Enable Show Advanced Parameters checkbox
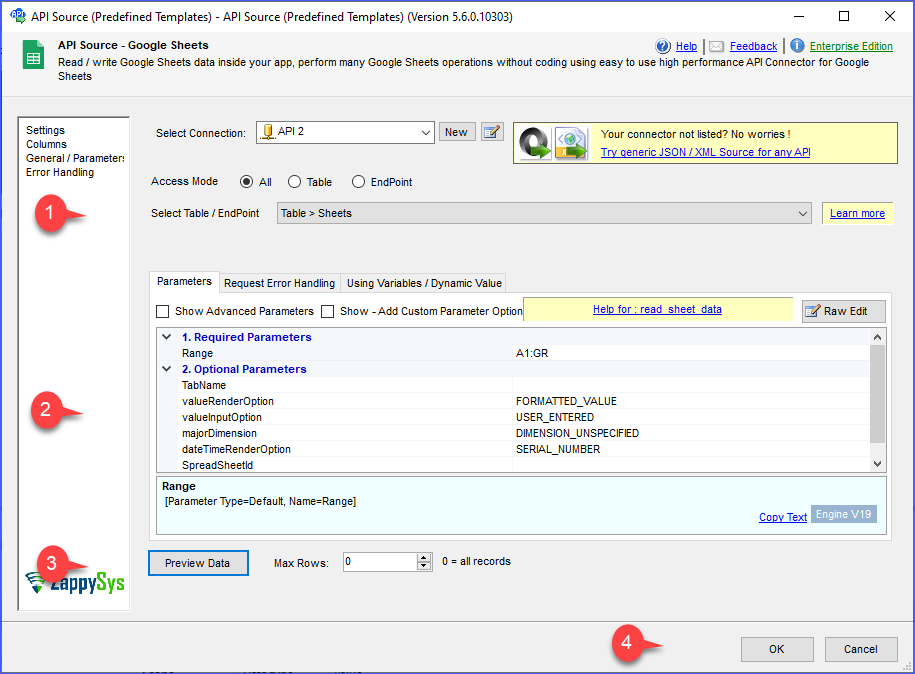This screenshot has height=674, width=915. click(163, 312)
